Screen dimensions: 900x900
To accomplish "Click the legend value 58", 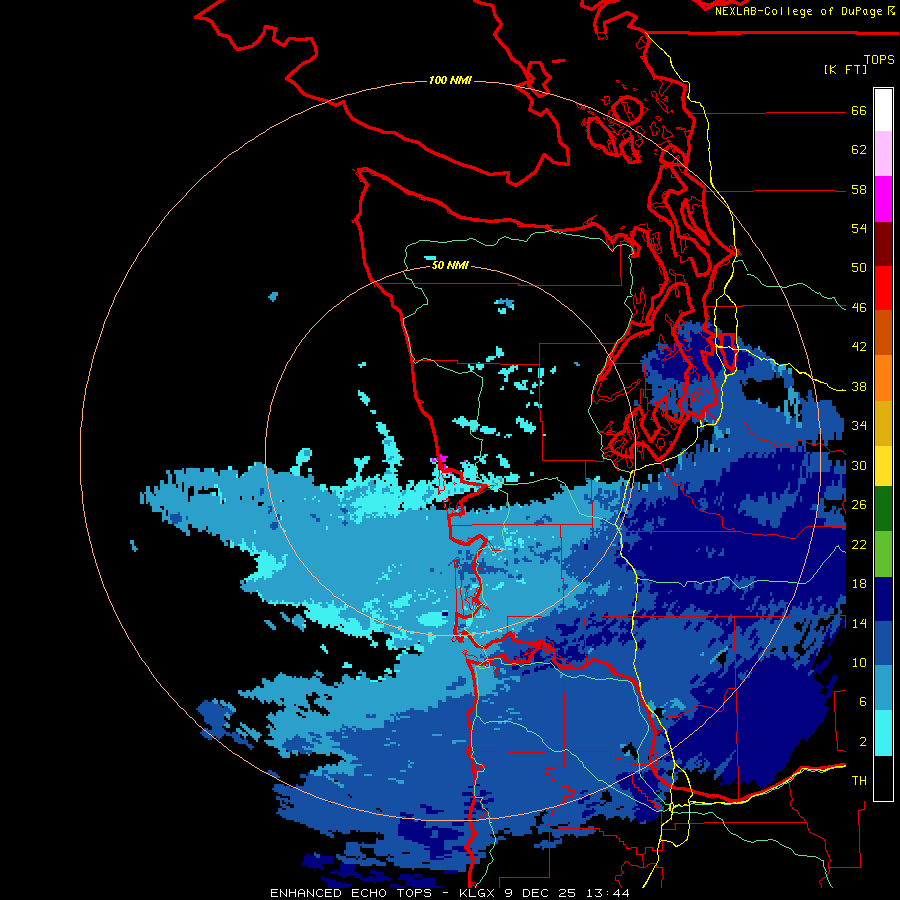I will (859, 189).
